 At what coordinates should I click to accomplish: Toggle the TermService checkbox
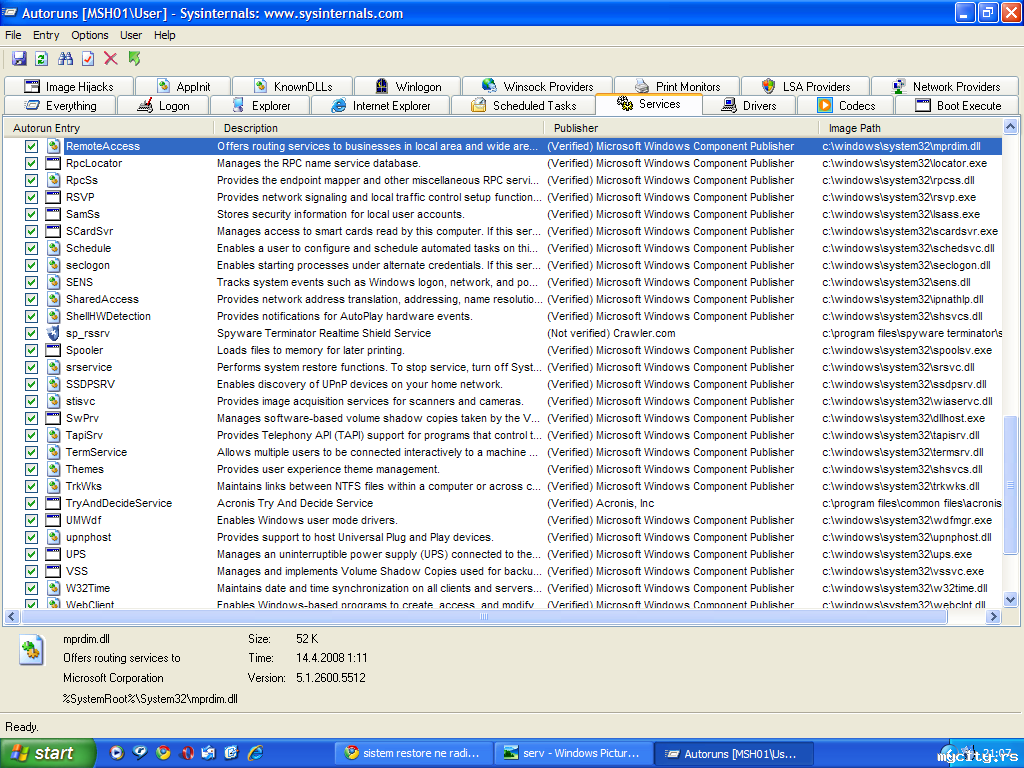[31, 452]
